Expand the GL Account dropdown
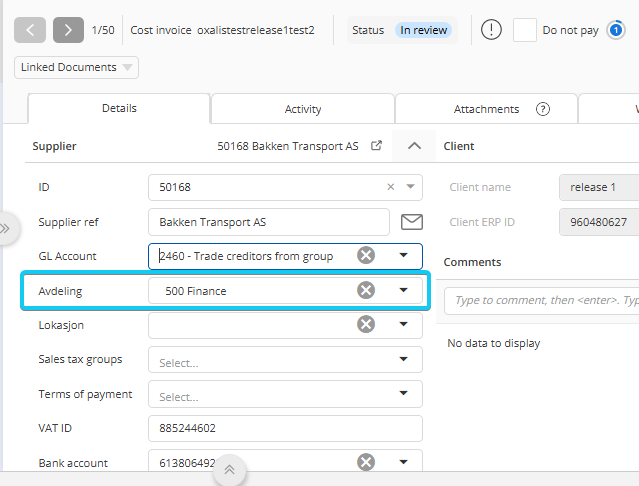639x486 pixels. coord(403,255)
